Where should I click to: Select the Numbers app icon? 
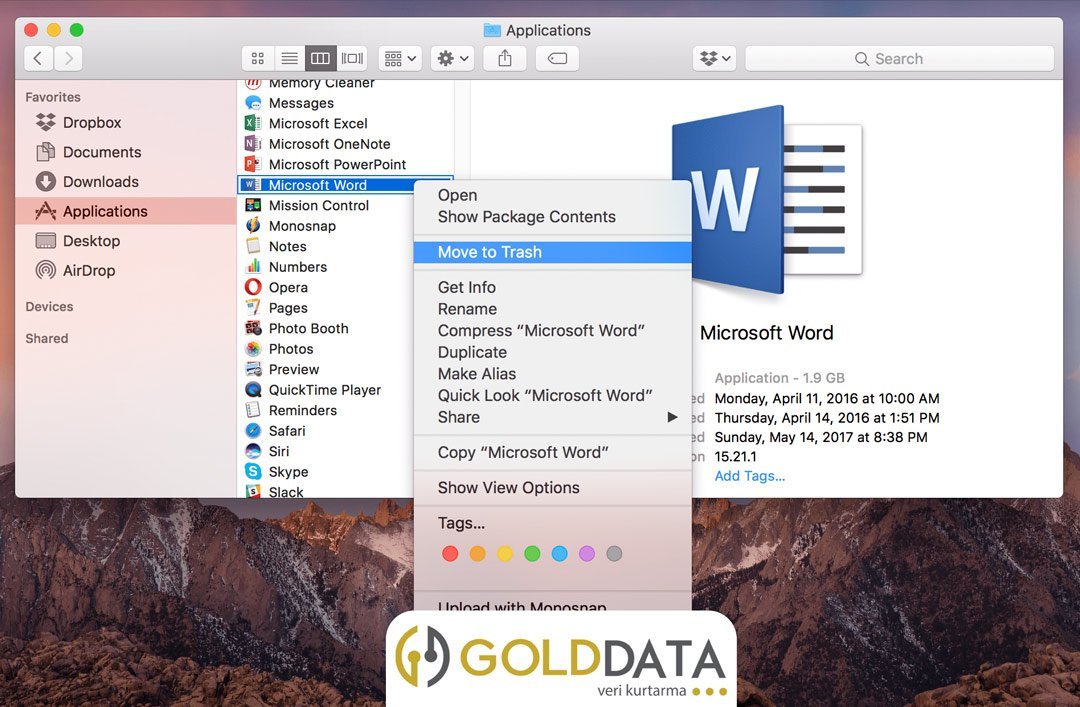point(253,267)
